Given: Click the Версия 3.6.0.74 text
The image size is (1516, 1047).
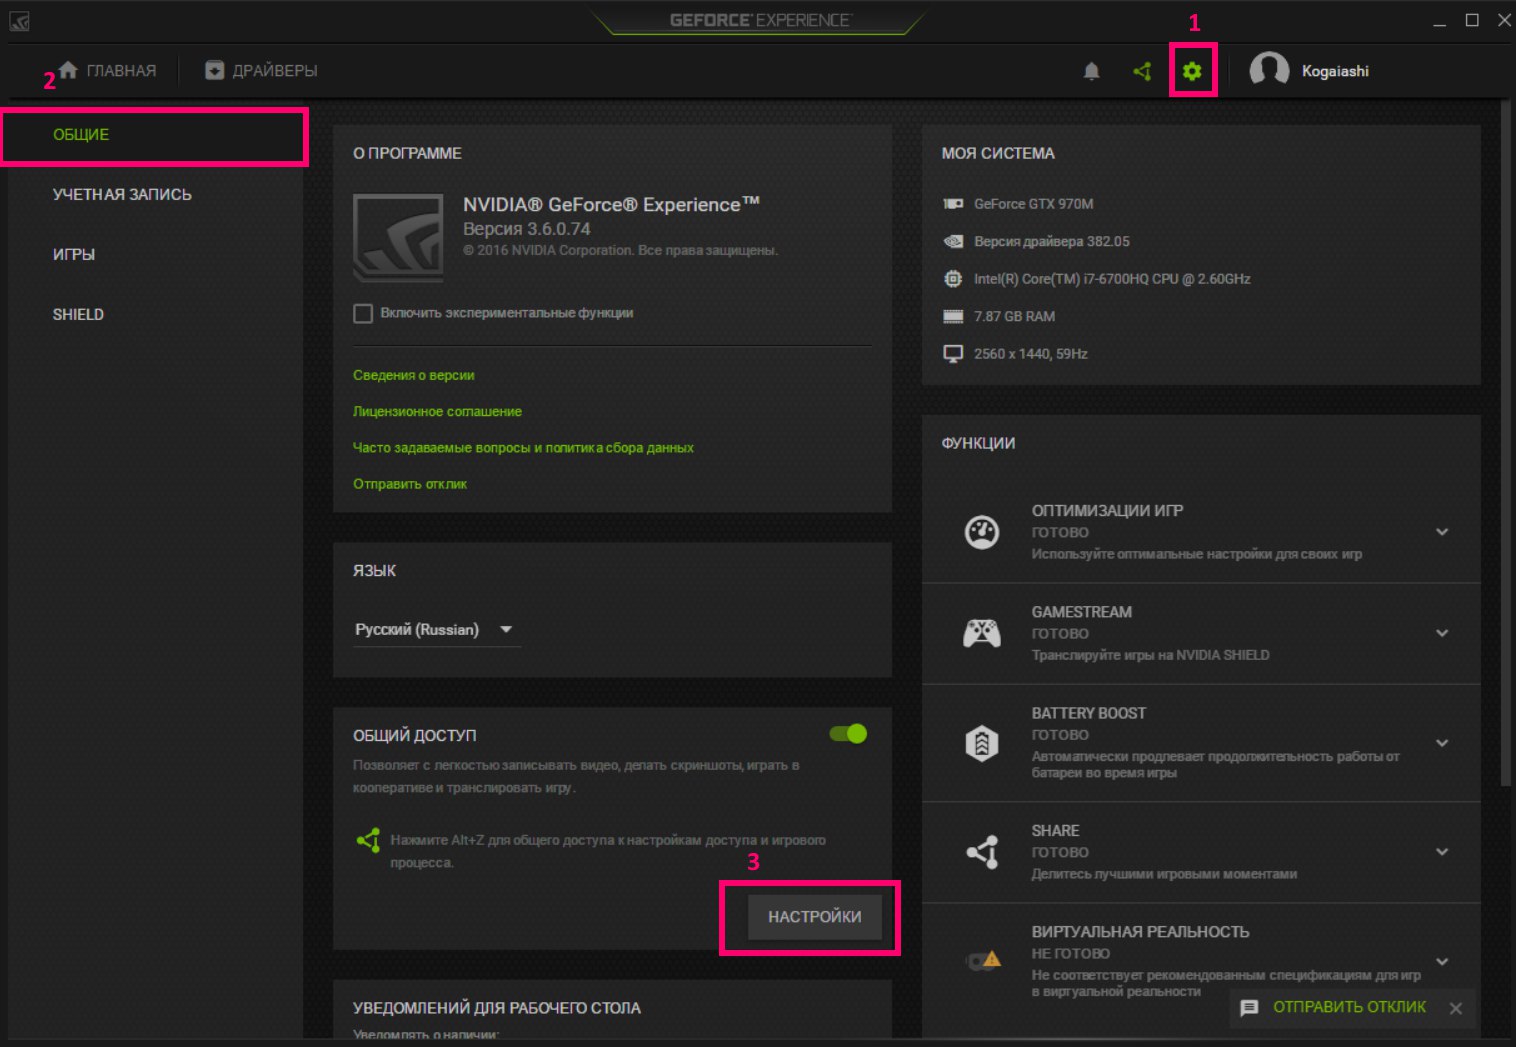Looking at the screenshot, I should pyautogui.click(x=526, y=229).
